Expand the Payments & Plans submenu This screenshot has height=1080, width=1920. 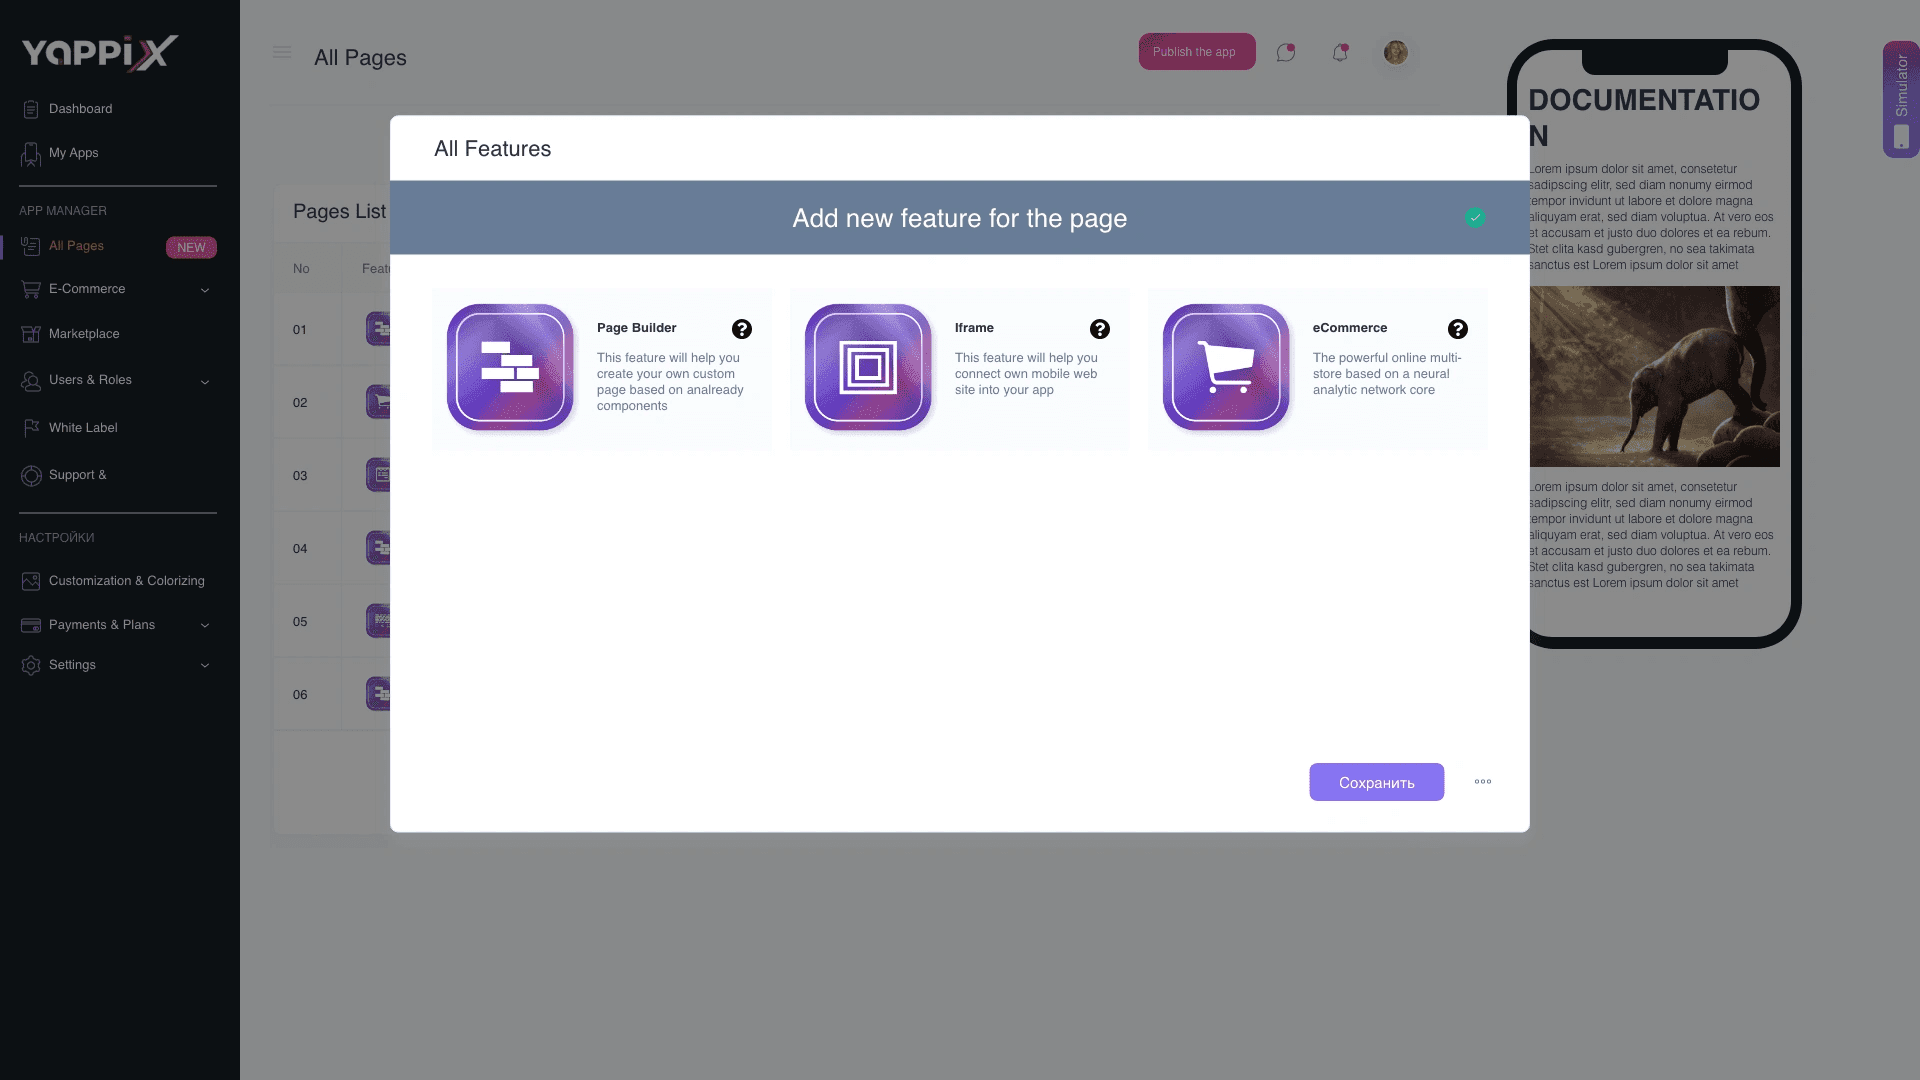[205, 625]
